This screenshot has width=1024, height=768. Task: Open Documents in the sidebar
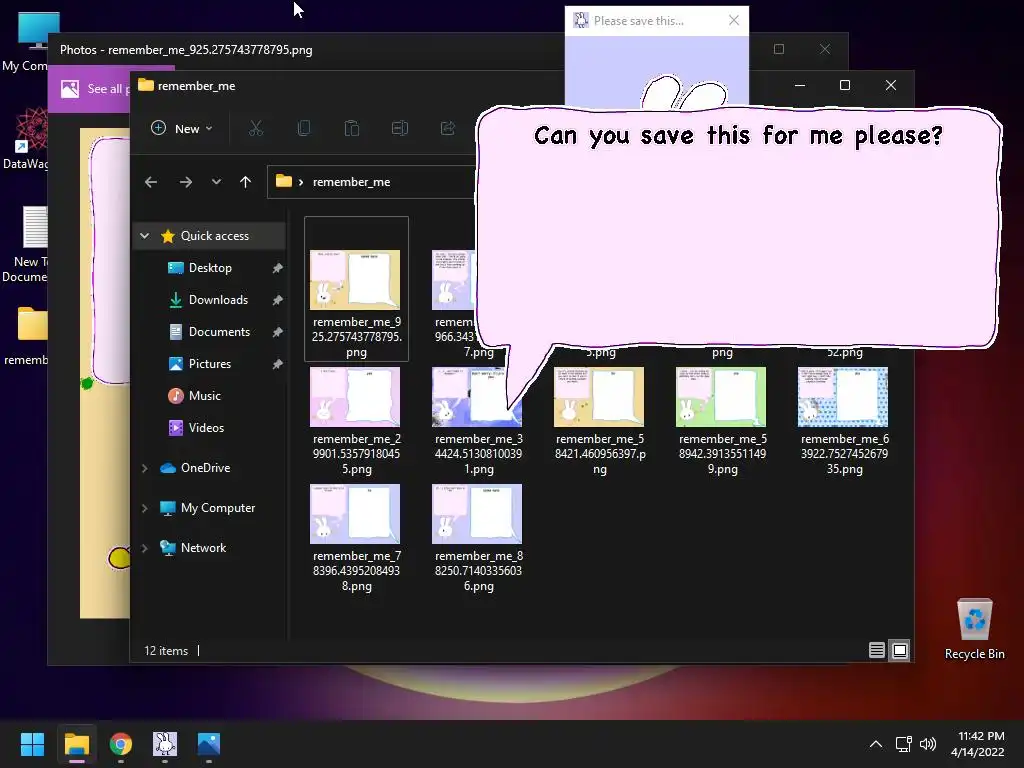click(x=219, y=332)
